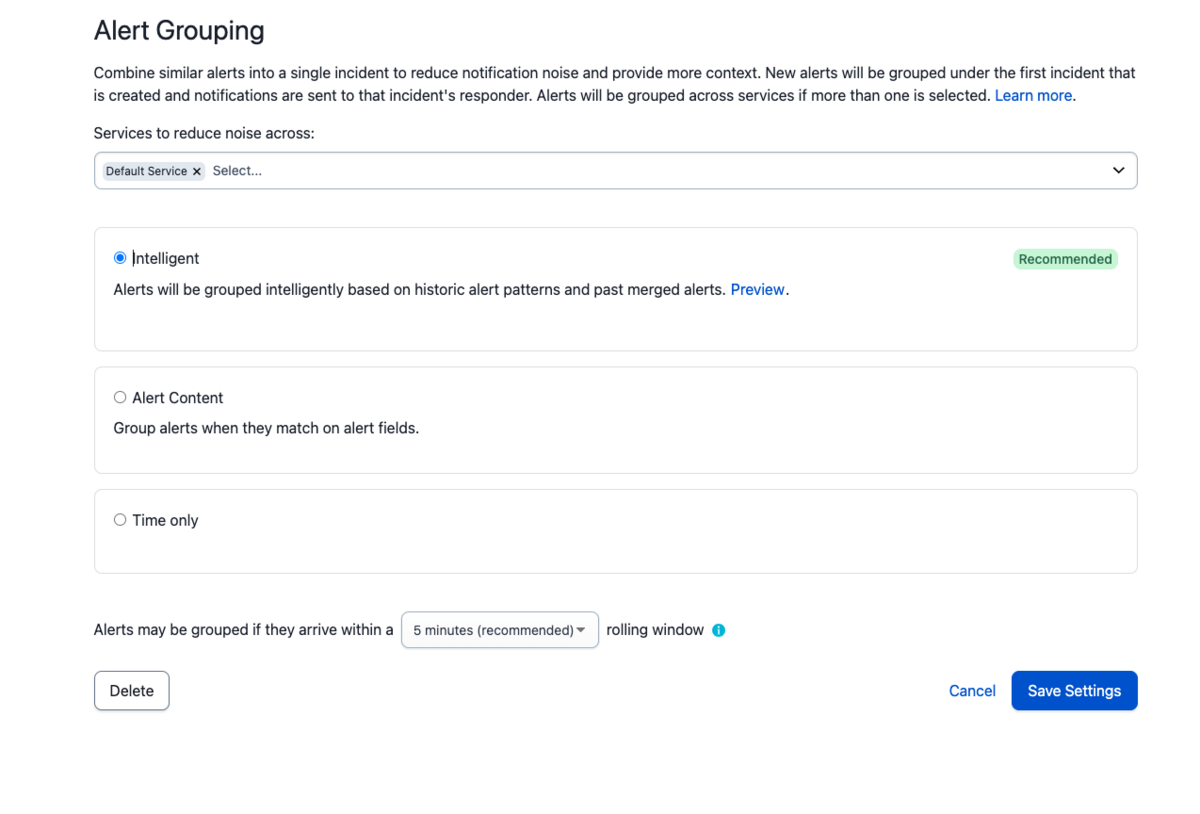Screen dimensions: 1200x814
Task: Select the Intelligent grouping option
Action: [120, 258]
